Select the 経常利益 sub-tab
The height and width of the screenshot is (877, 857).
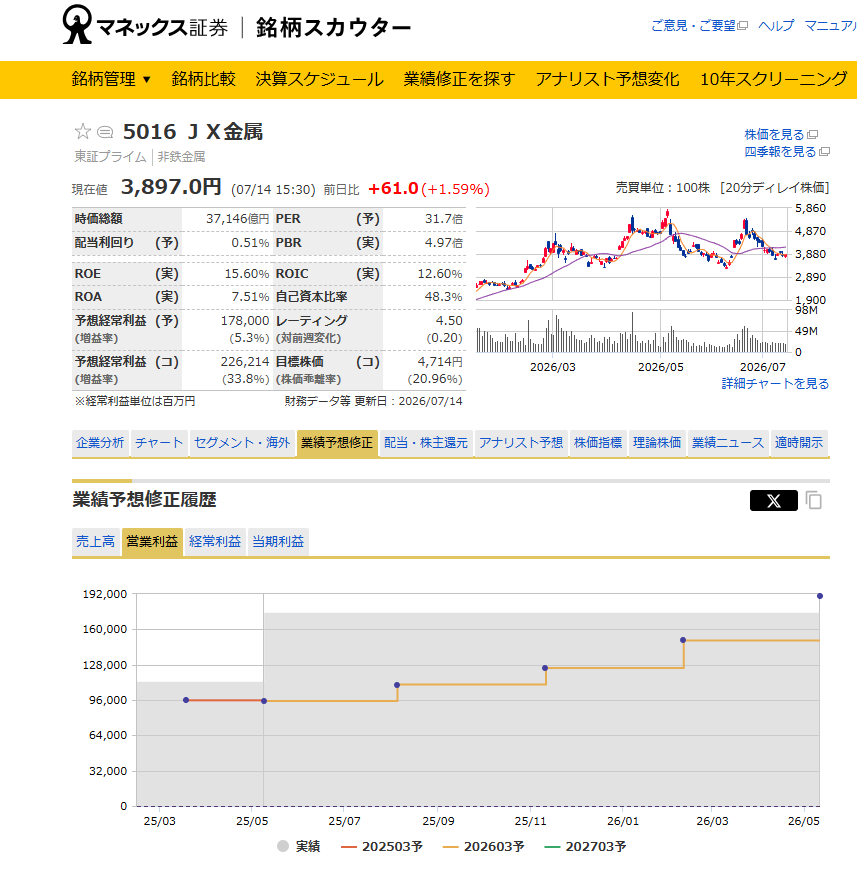[x=215, y=541]
